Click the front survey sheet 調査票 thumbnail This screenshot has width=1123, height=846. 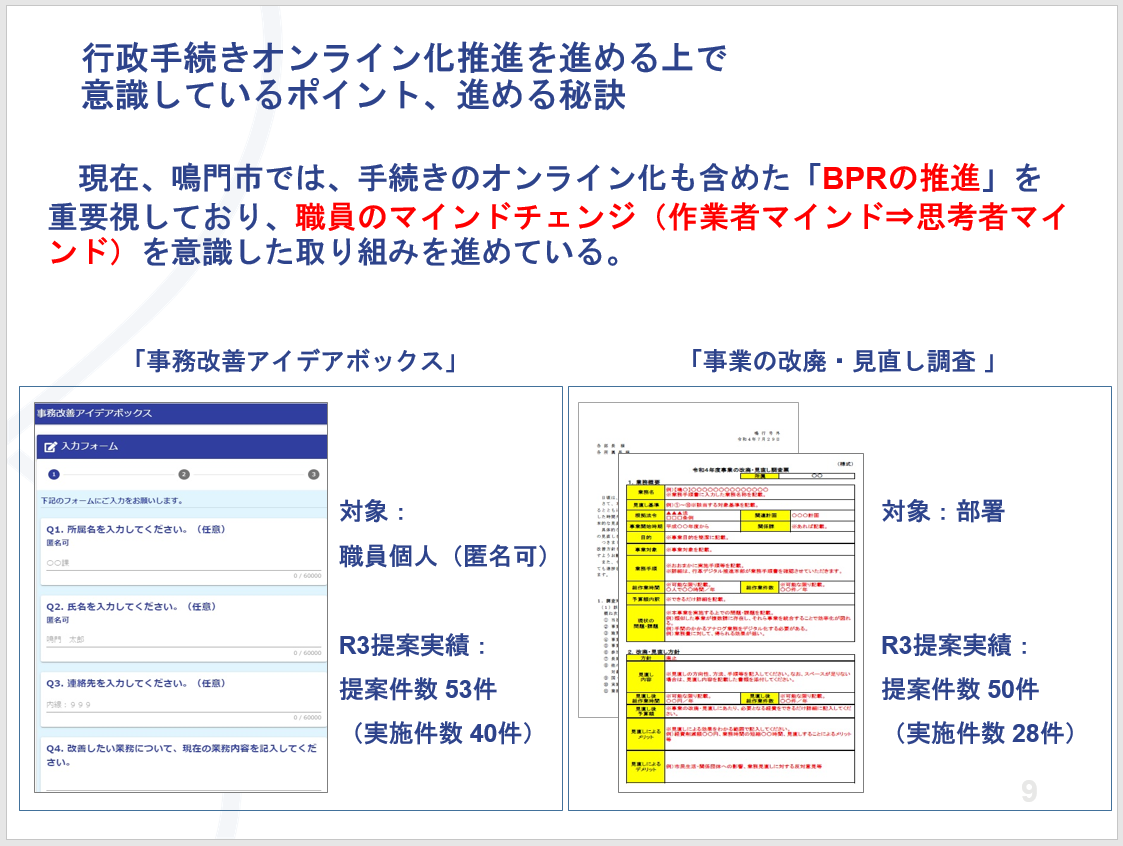pyautogui.click(x=741, y=623)
